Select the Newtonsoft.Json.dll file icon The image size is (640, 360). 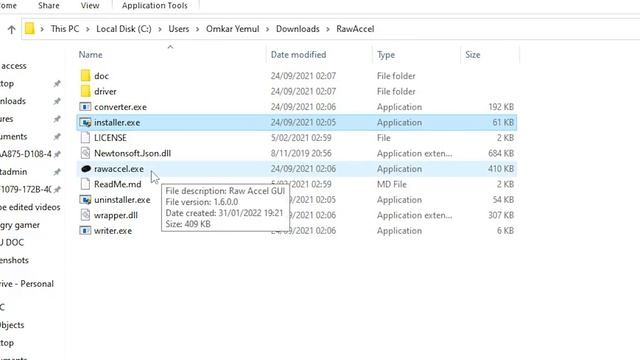click(85, 153)
